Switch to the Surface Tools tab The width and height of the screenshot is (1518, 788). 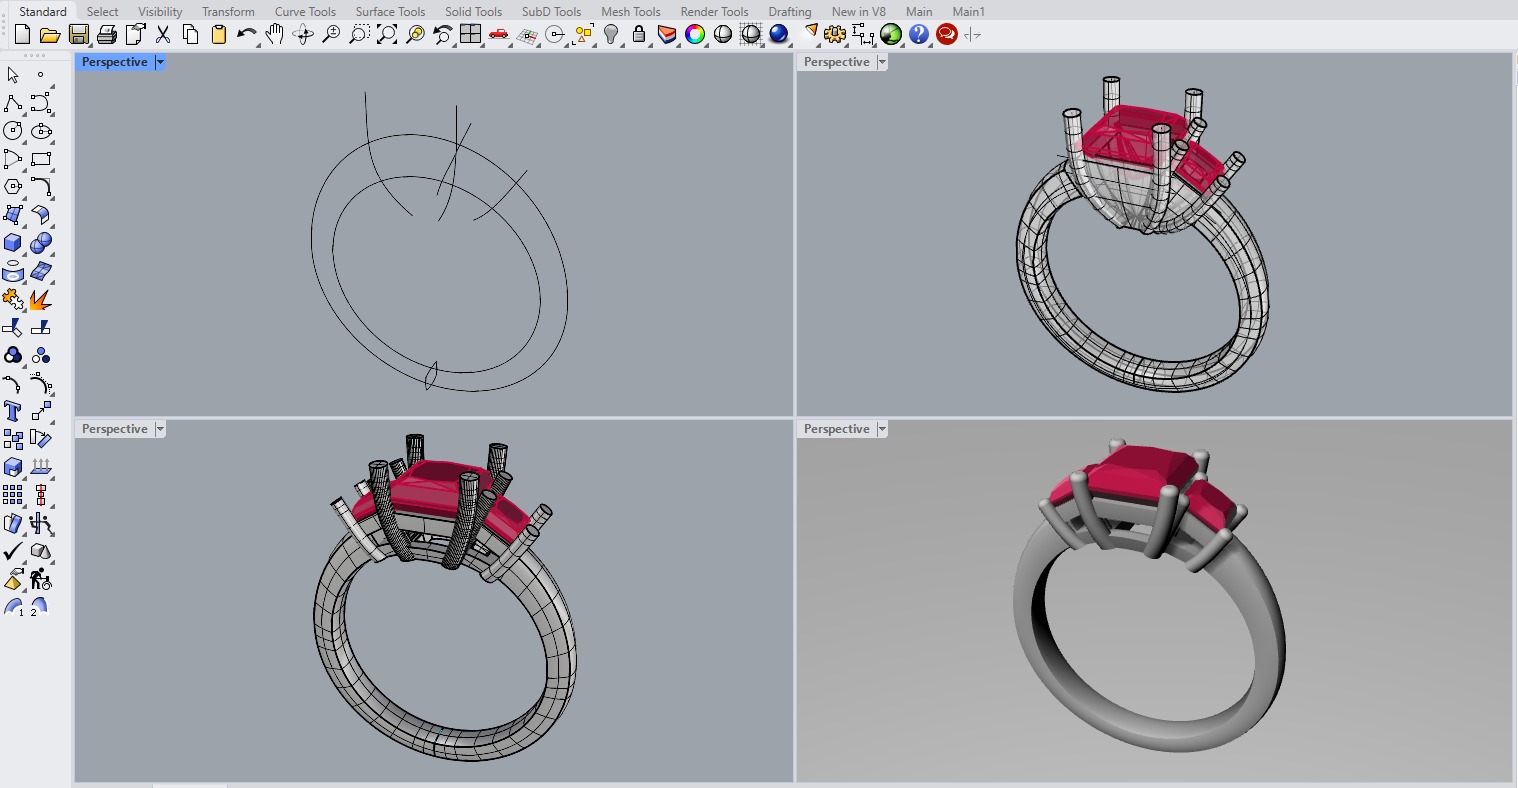[x=390, y=12]
